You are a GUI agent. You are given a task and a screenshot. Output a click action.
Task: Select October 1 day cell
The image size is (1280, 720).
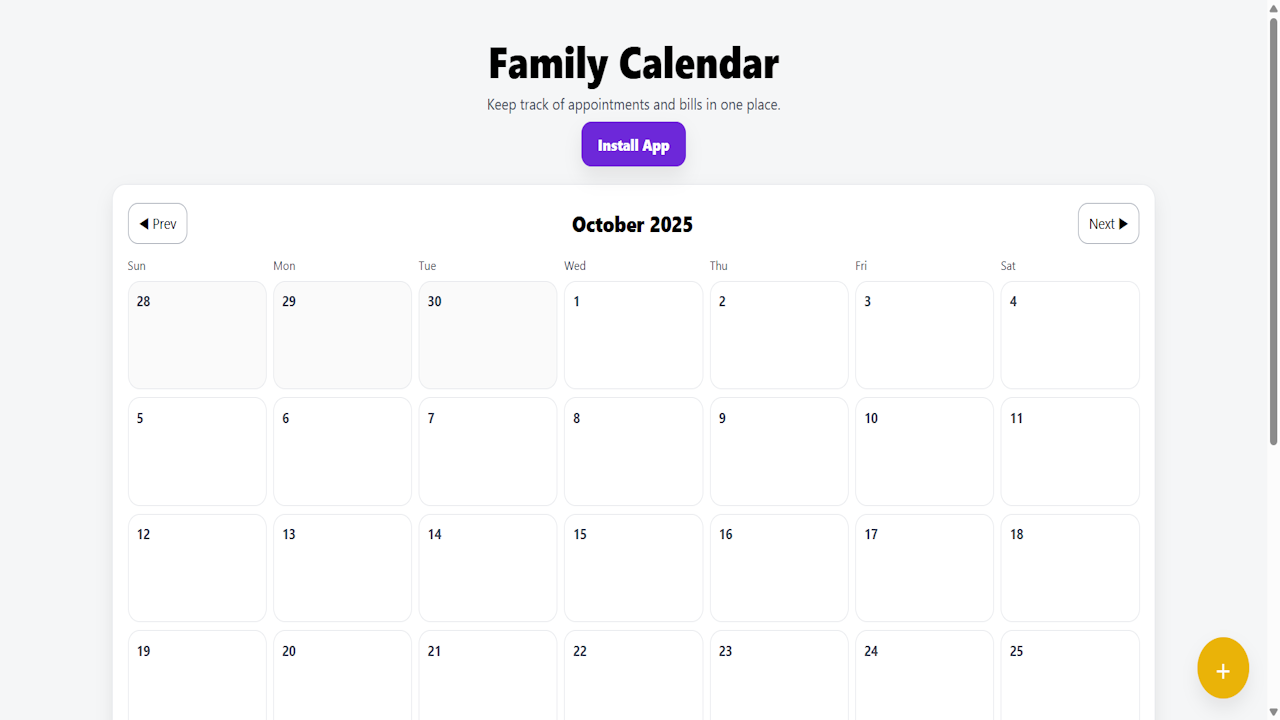[633, 335]
